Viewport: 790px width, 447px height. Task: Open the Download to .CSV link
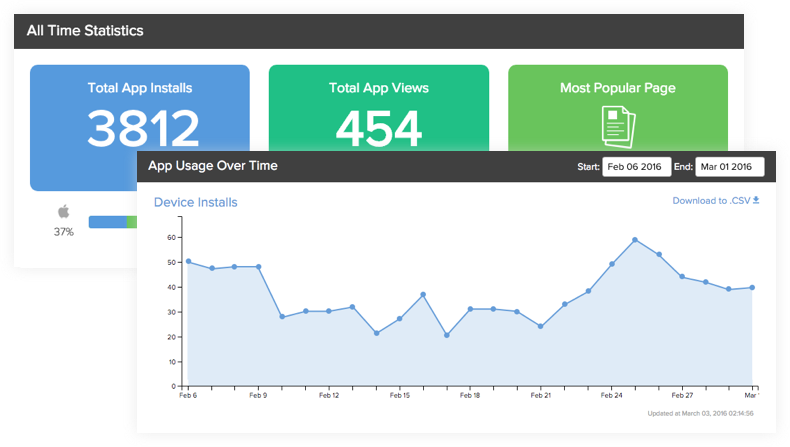pos(711,200)
